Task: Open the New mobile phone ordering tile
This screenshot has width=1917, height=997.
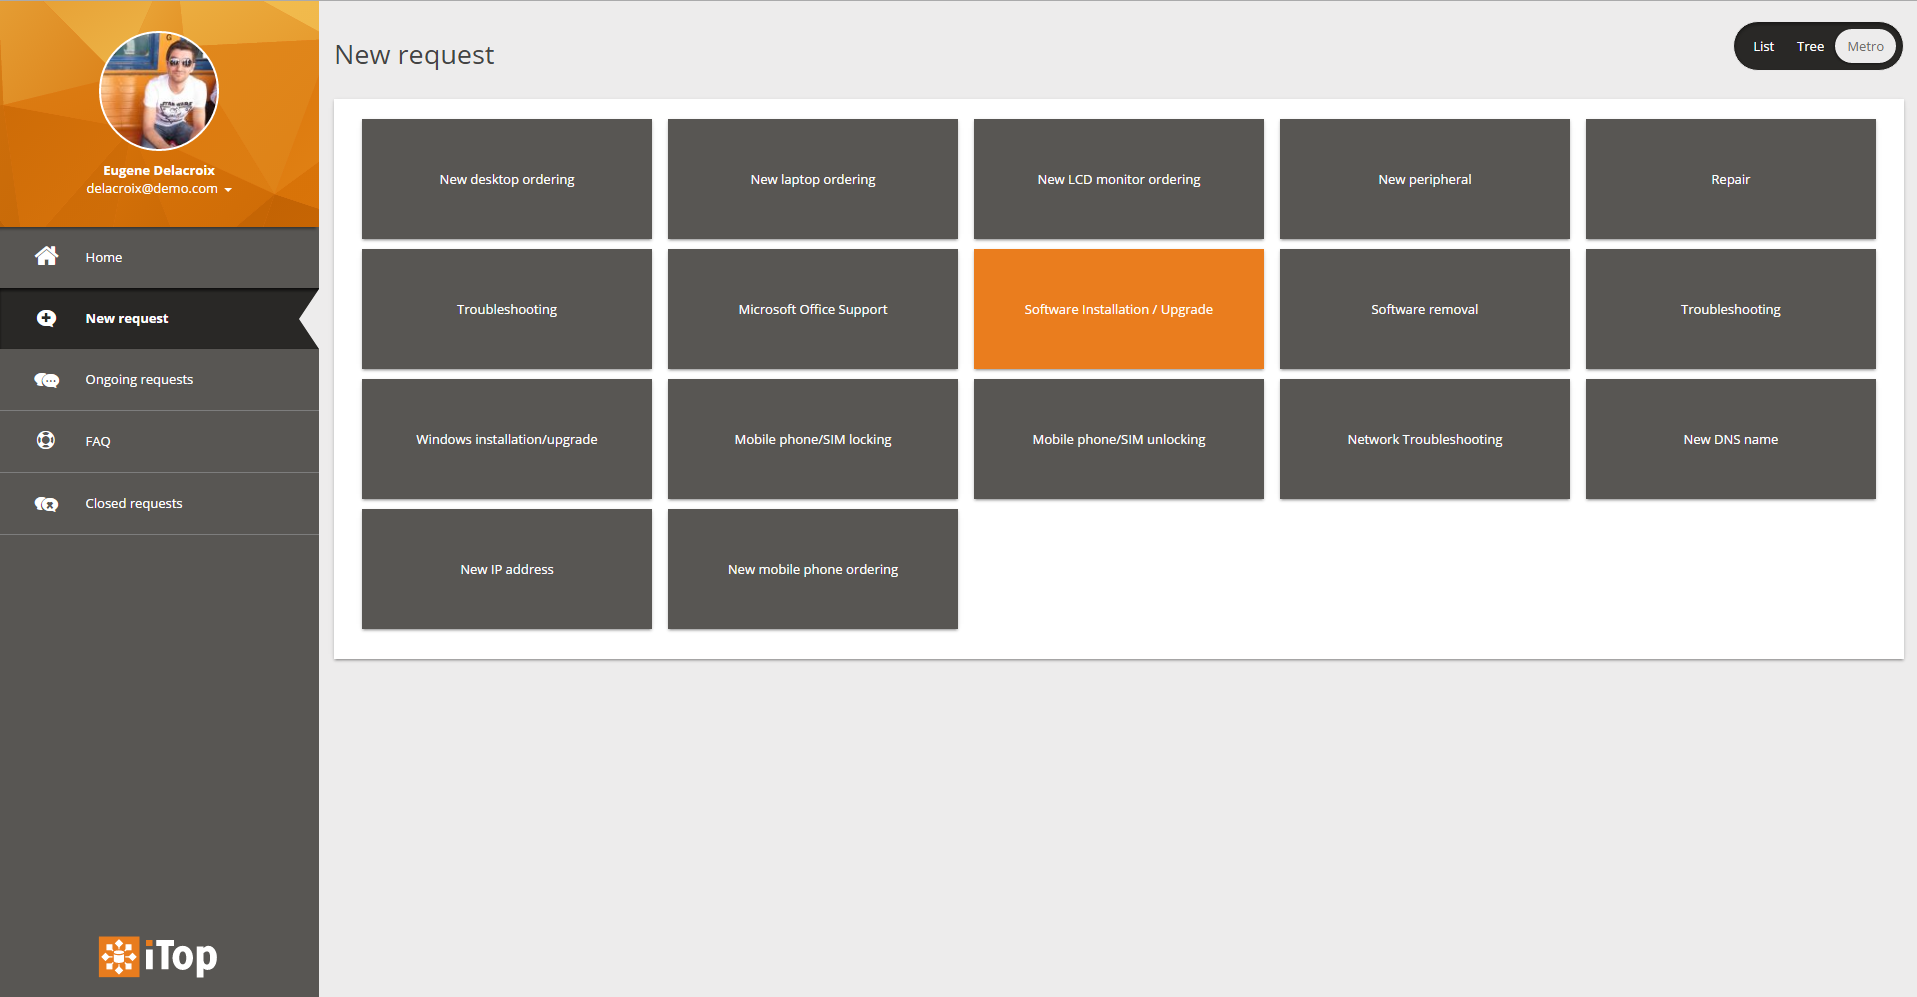Action: pos(812,569)
